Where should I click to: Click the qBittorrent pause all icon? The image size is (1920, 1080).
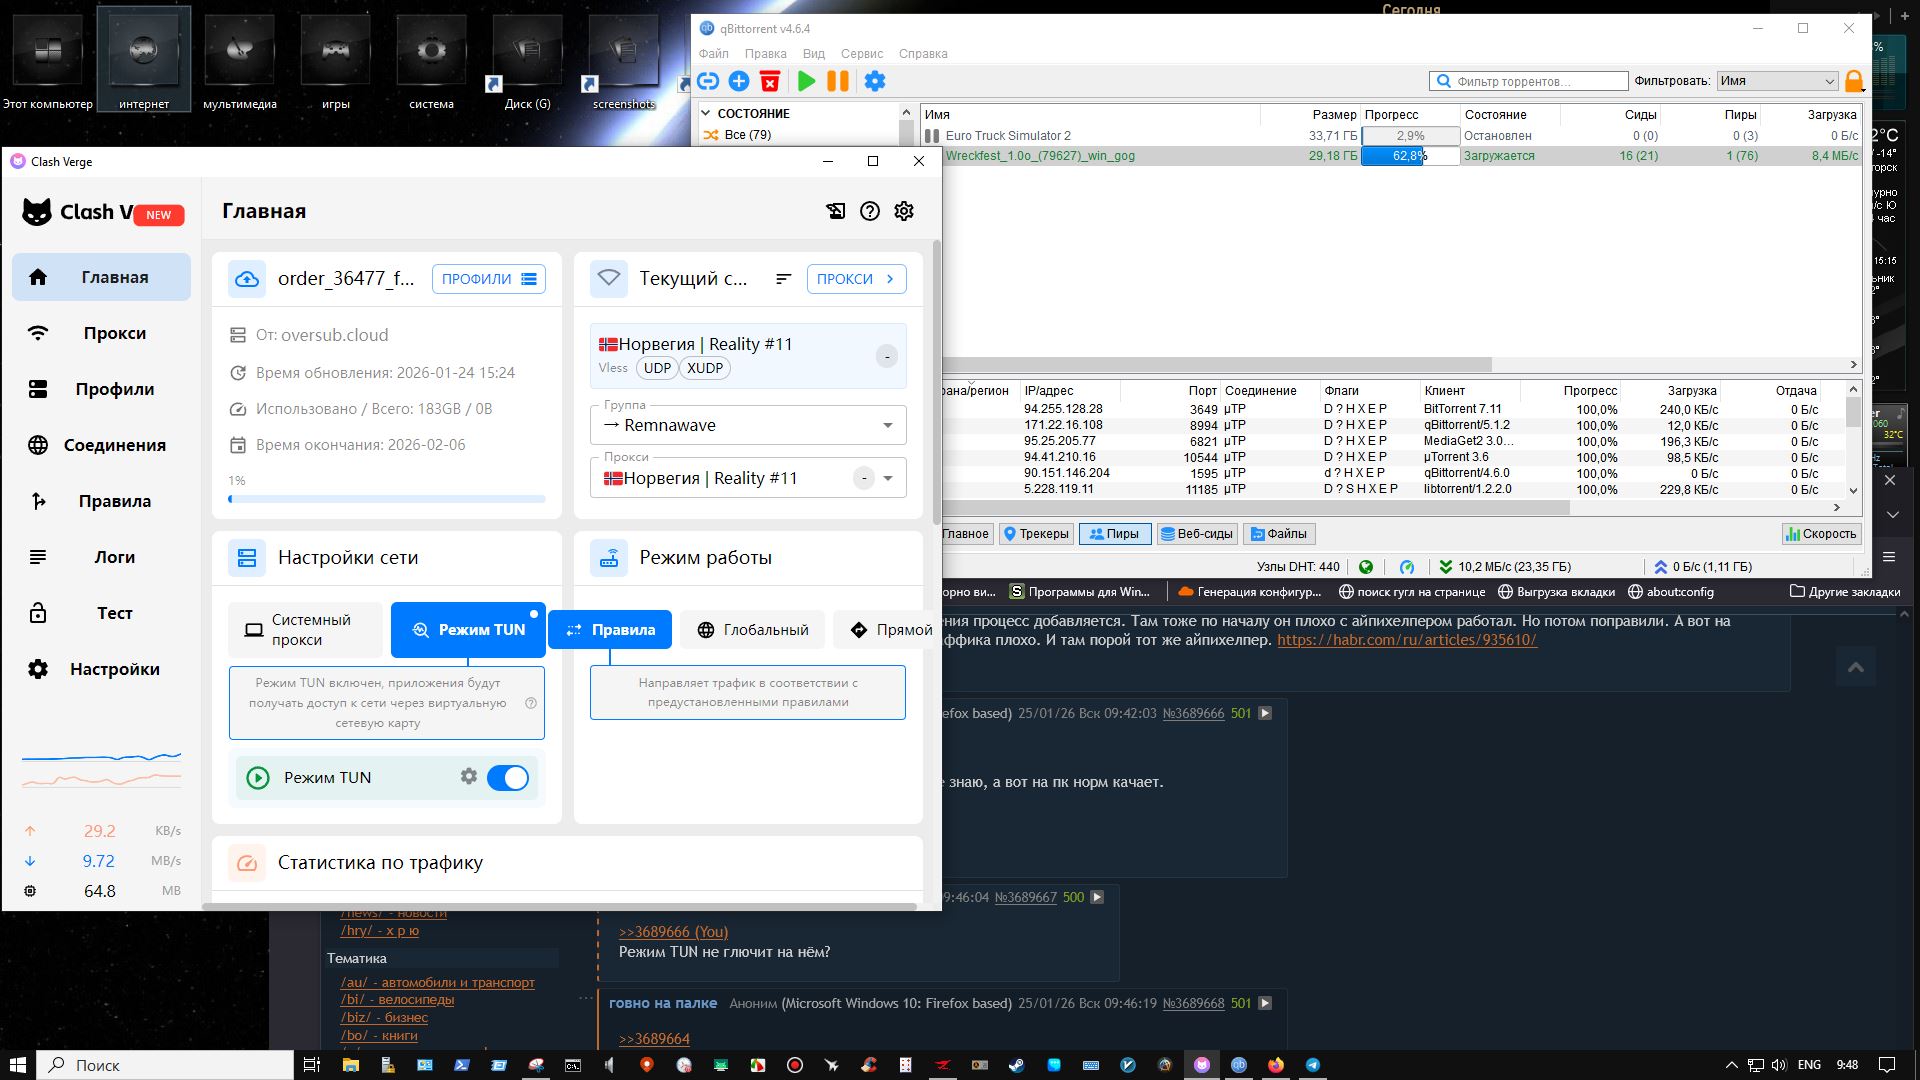838,82
